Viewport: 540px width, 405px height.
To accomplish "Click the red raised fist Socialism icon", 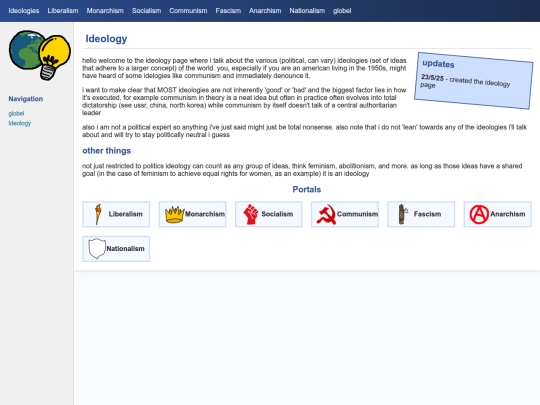I will pos(251,214).
